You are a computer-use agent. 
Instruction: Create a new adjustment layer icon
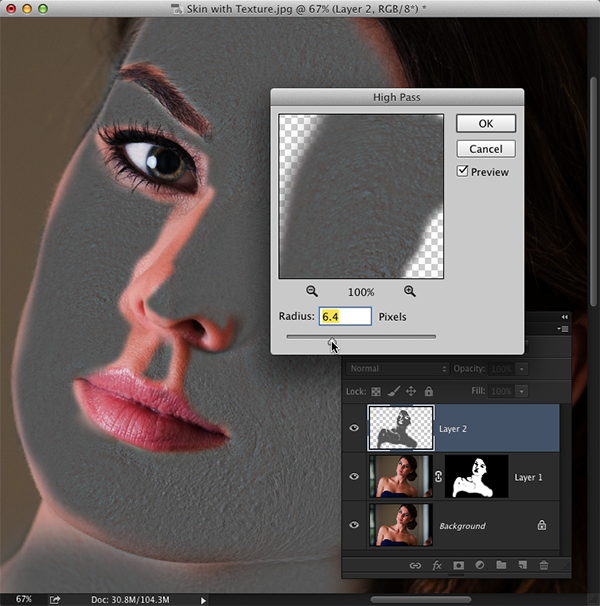[x=480, y=565]
